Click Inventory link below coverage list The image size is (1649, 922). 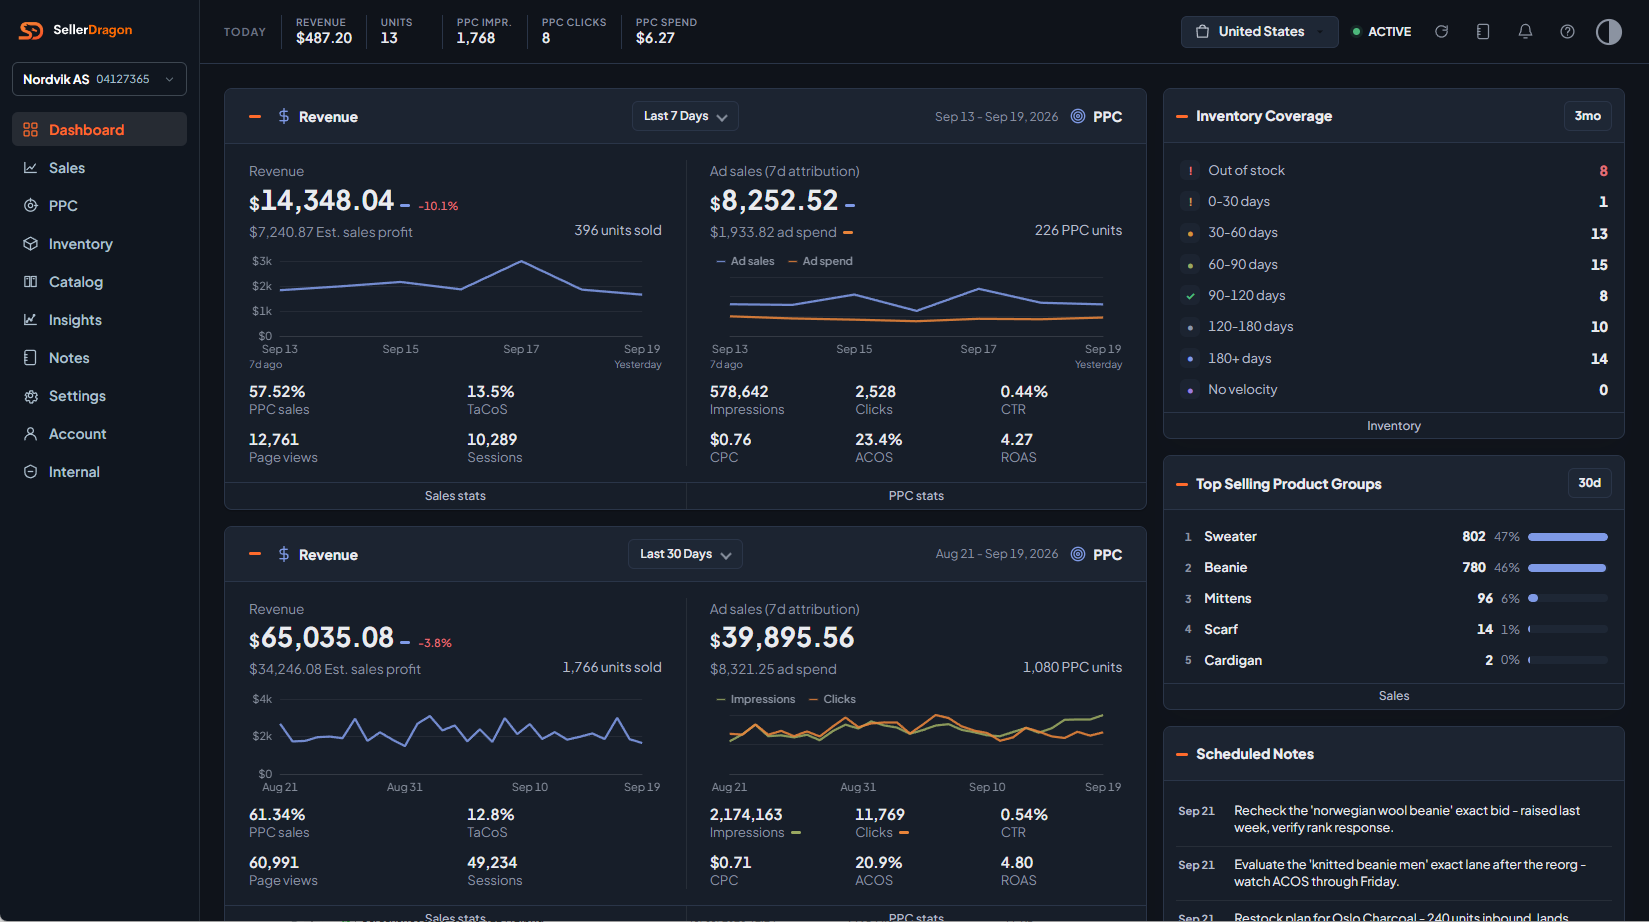(1394, 426)
